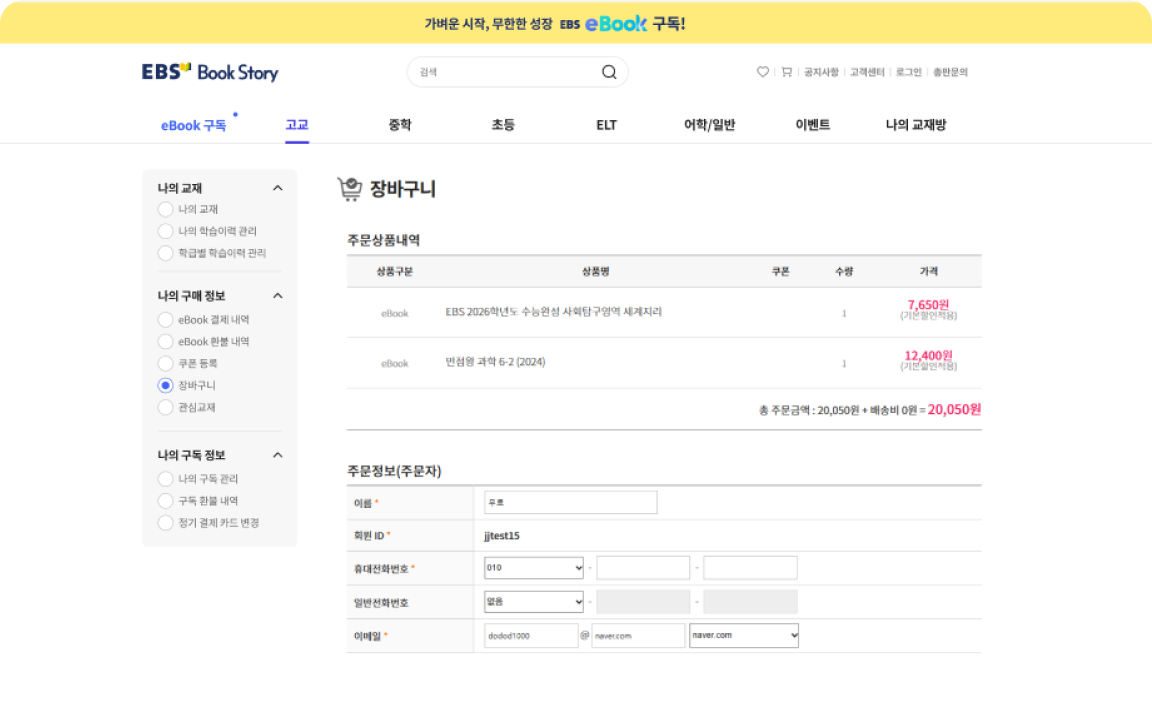The height and width of the screenshot is (712, 1152).
Task: Collapse the 나의 교재 sidebar section
Action: click(278, 188)
